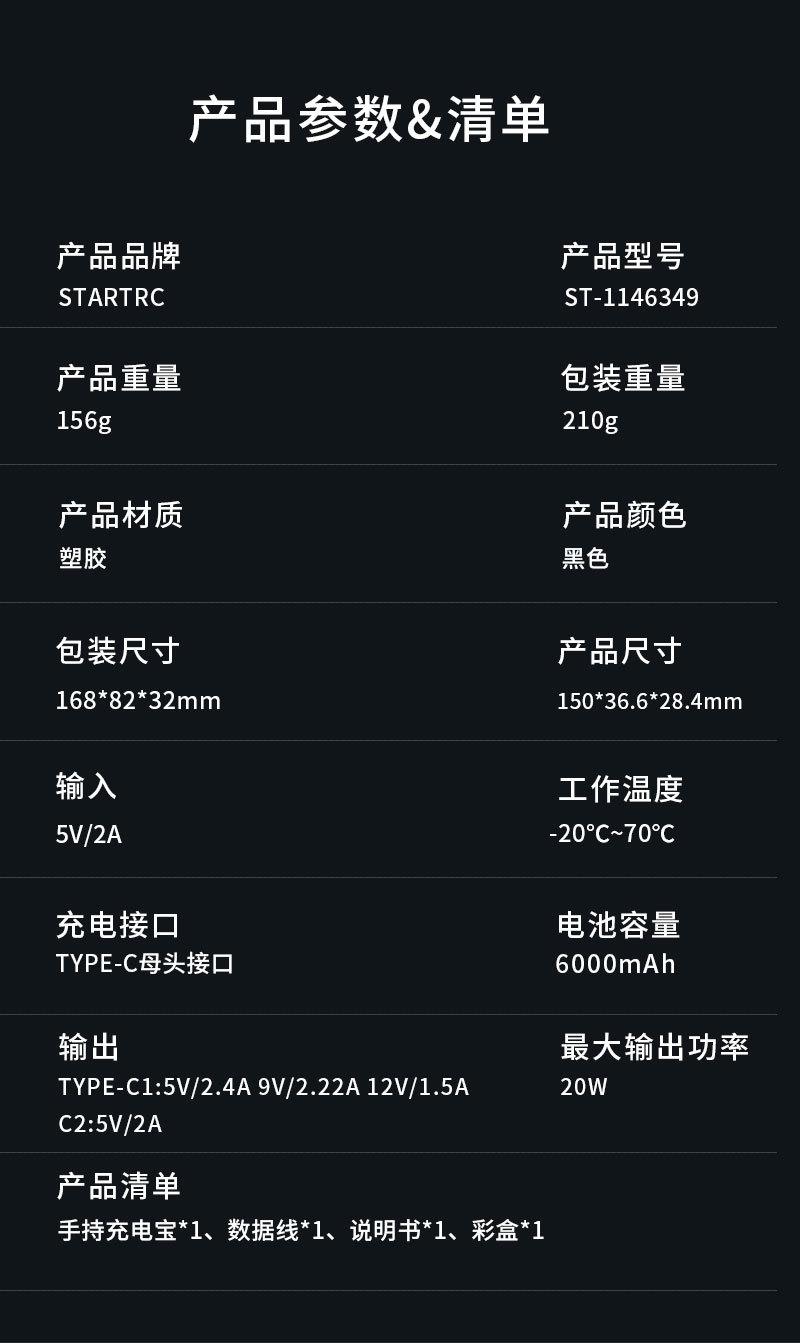Image resolution: width=800 pixels, height=1343 pixels.
Task: Select the 产品材质 label
Action: 120,515
